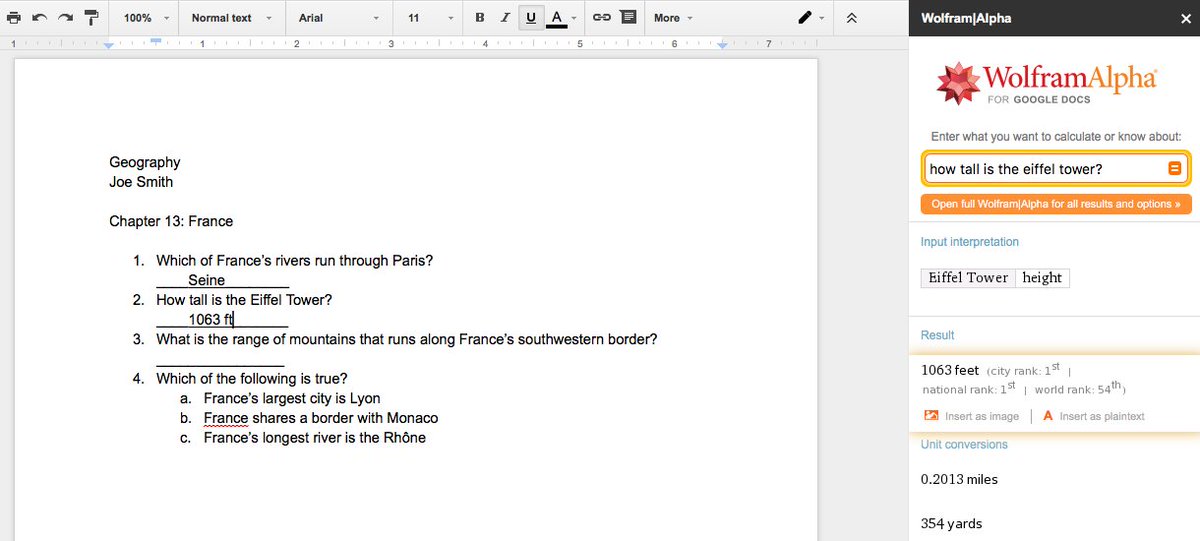The height and width of the screenshot is (541, 1200).
Task: Expand the More toolbar options
Action: coord(673,18)
